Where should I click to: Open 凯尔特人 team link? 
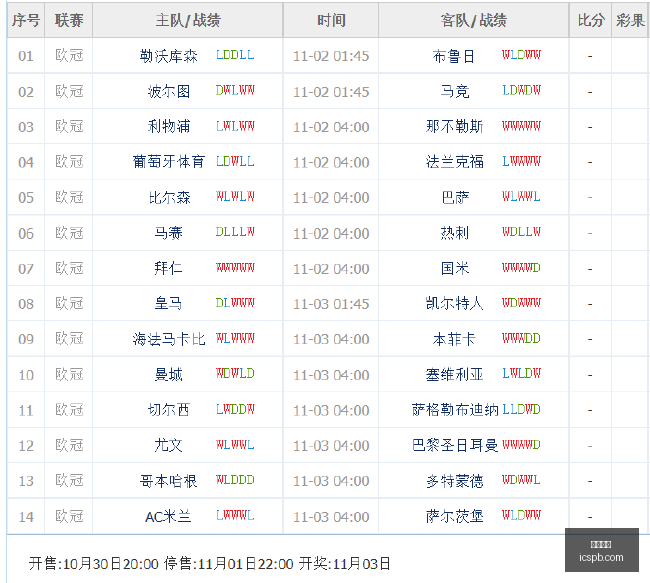(x=454, y=304)
